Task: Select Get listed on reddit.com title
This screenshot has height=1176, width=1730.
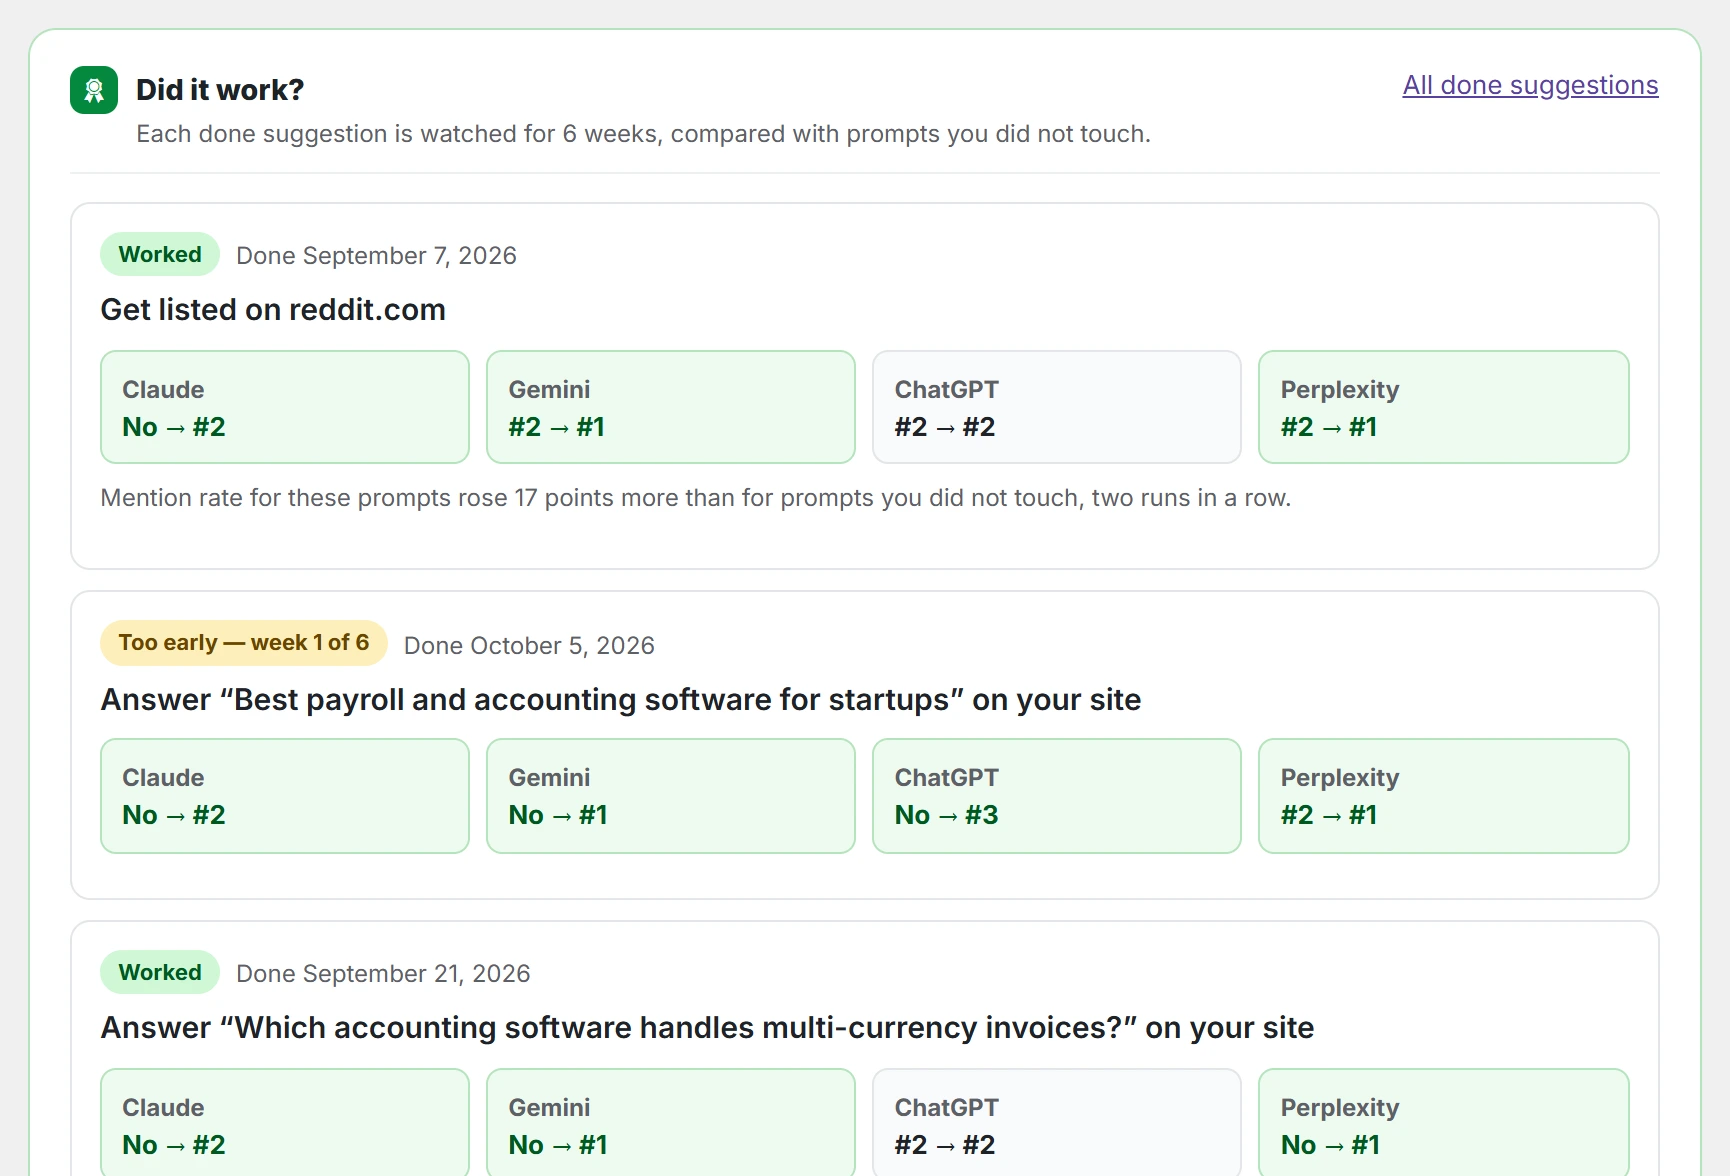Action: (x=273, y=310)
